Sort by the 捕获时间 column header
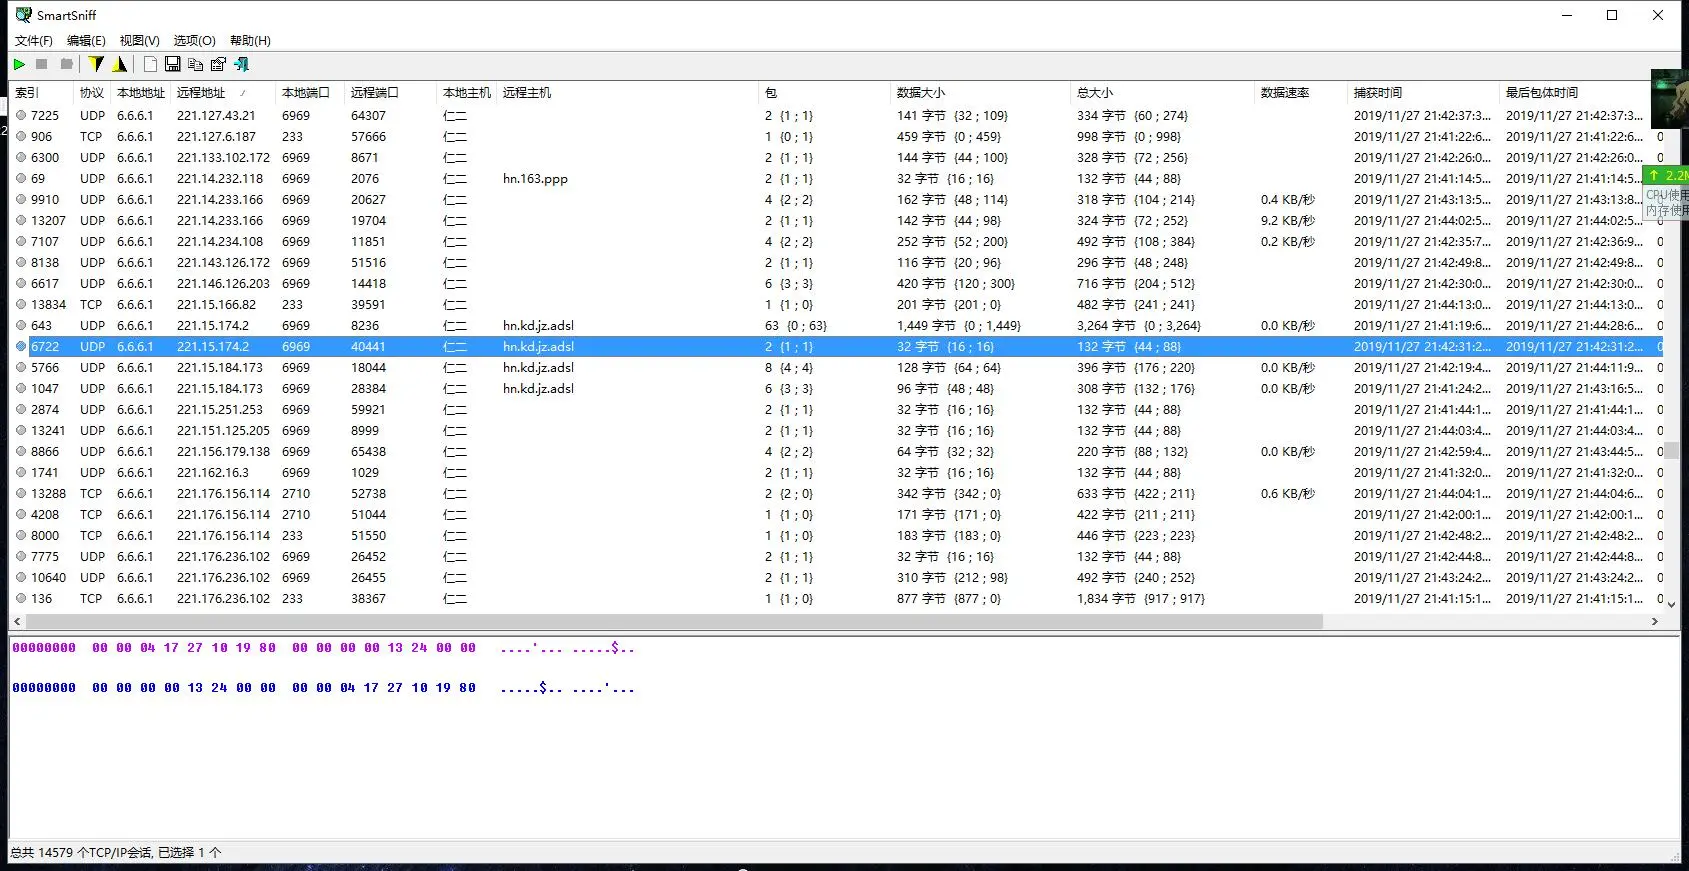 pyautogui.click(x=1423, y=92)
